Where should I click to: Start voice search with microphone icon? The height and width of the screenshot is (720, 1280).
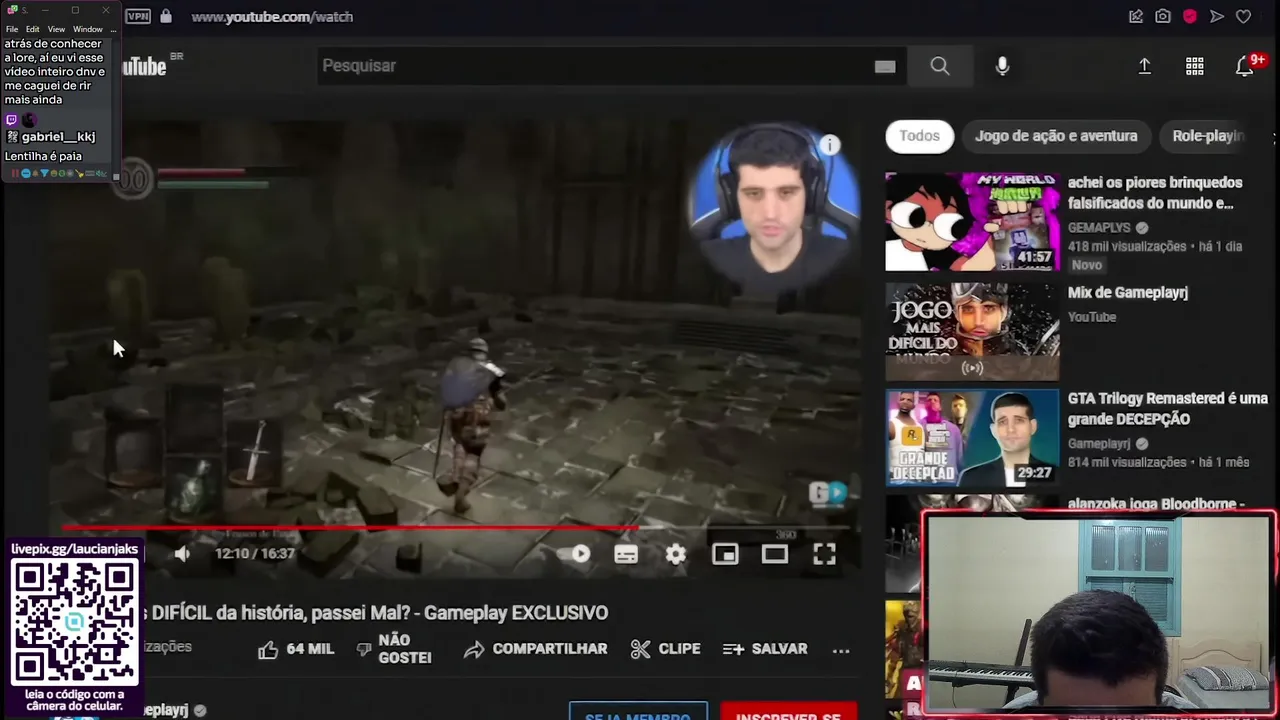[x=1002, y=66]
